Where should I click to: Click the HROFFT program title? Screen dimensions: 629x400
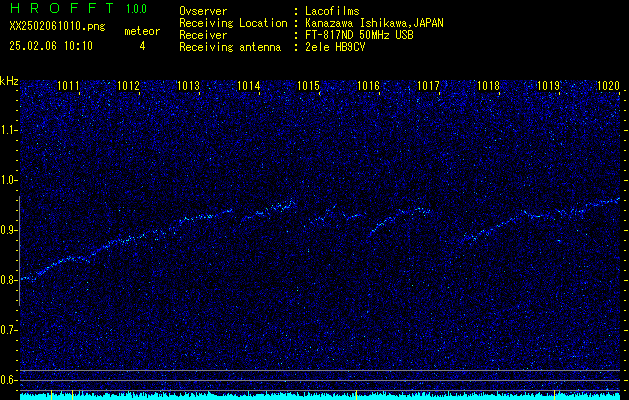click(x=62, y=8)
